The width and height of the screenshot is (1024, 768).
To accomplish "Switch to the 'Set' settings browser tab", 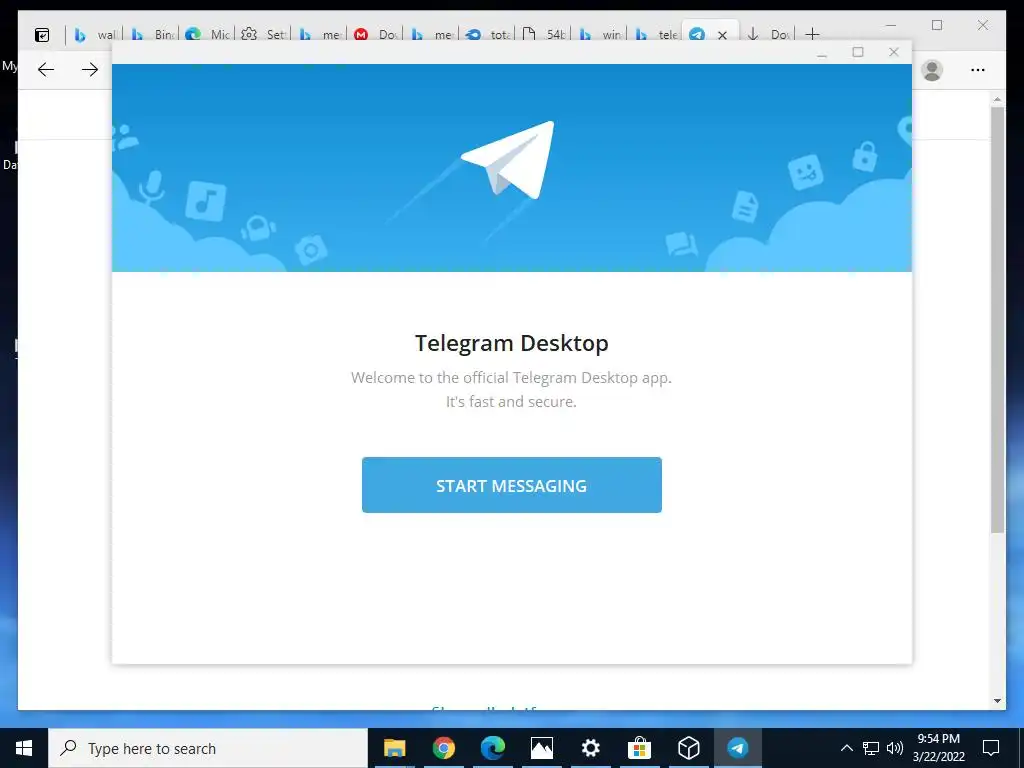I will point(264,35).
